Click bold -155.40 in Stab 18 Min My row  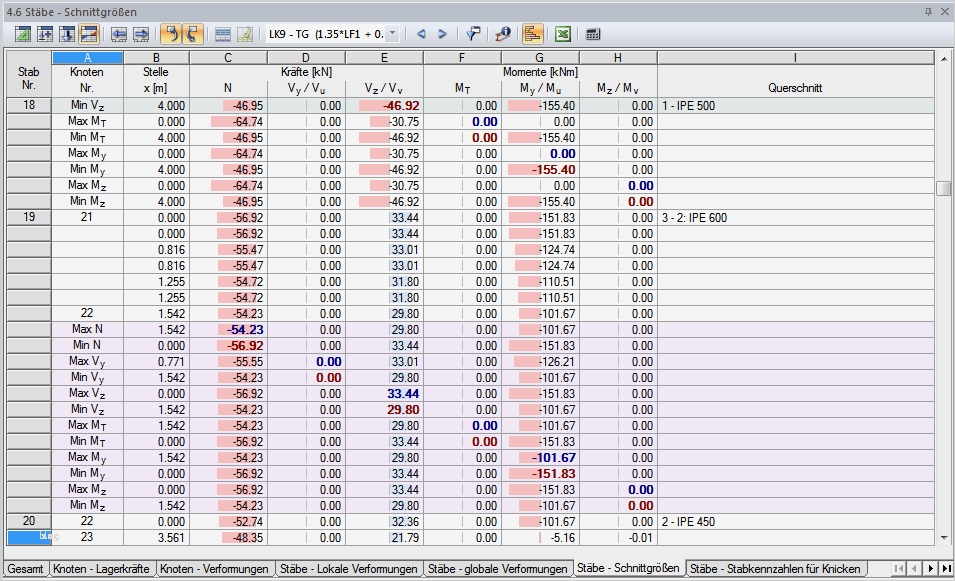pos(553,170)
